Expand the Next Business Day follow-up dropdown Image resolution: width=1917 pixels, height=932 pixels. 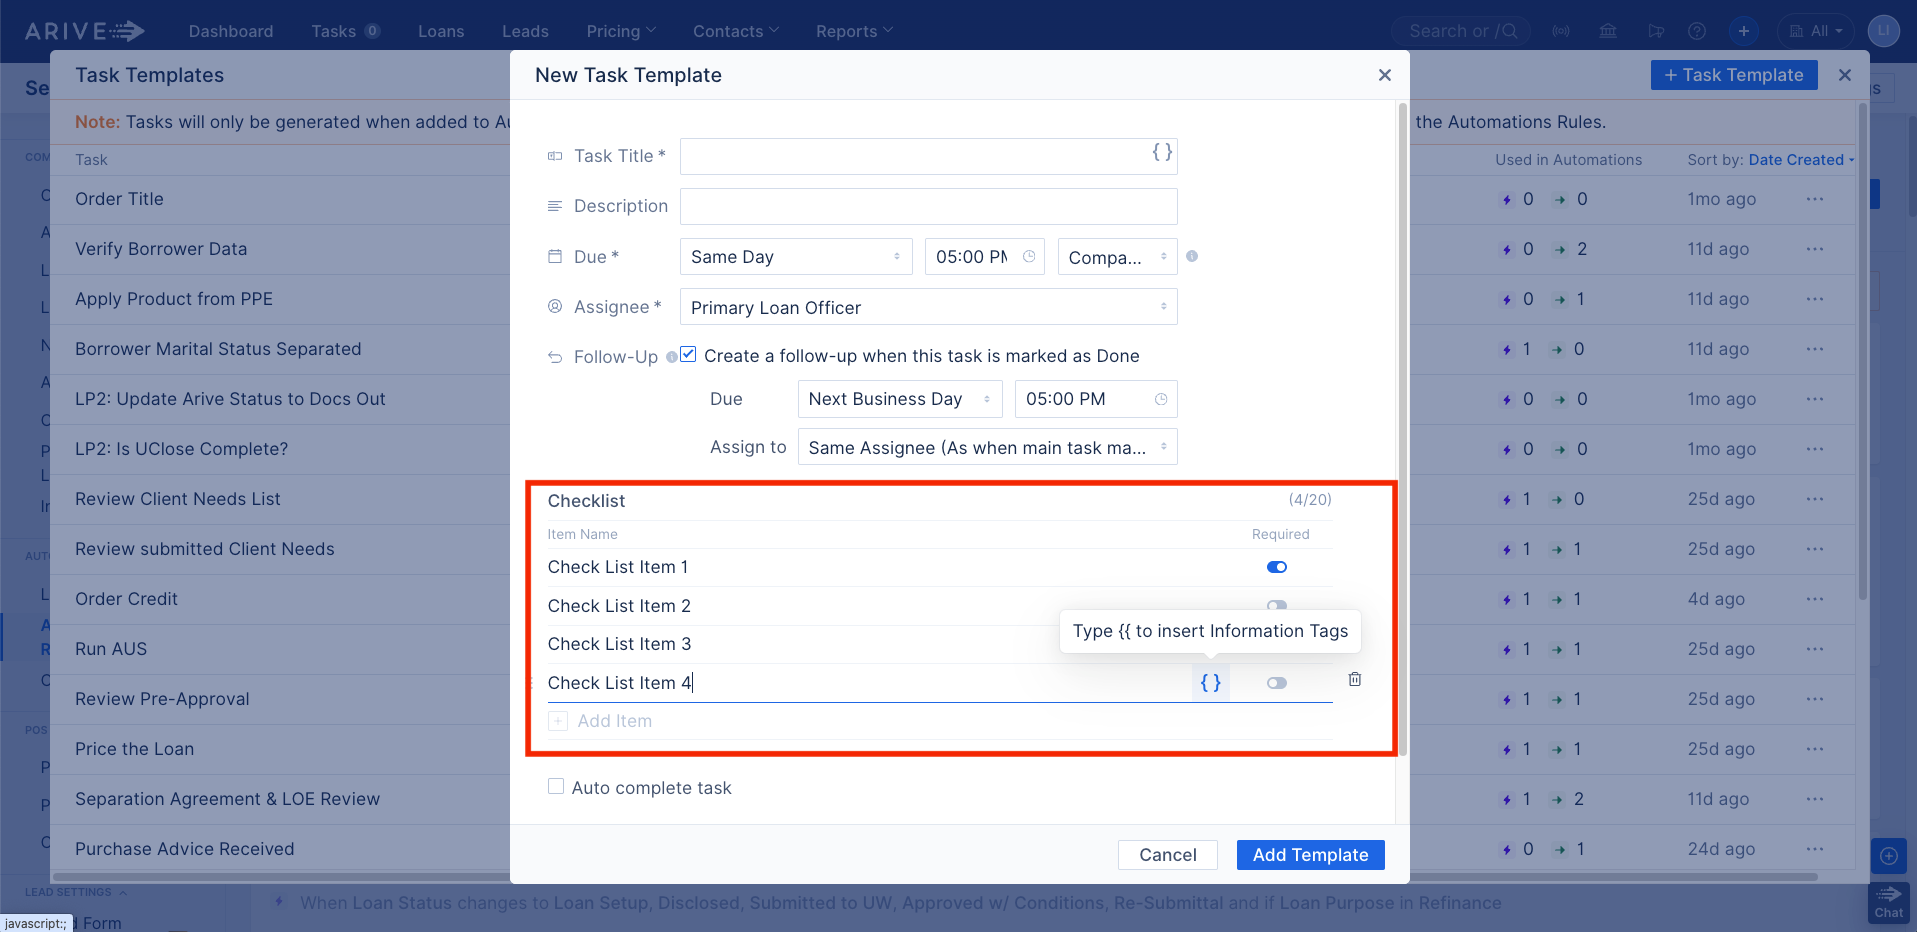click(x=898, y=398)
